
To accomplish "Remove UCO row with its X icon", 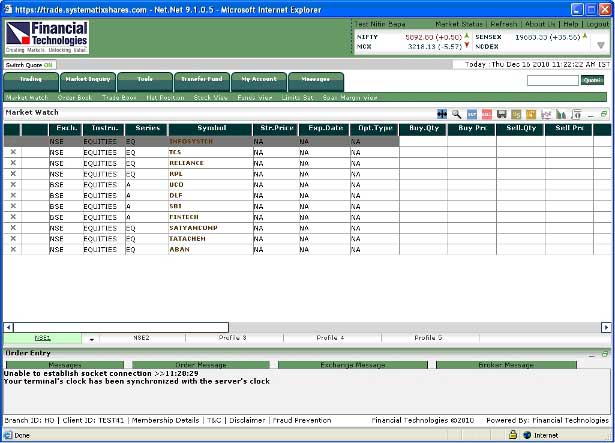I will pos(13,184).
